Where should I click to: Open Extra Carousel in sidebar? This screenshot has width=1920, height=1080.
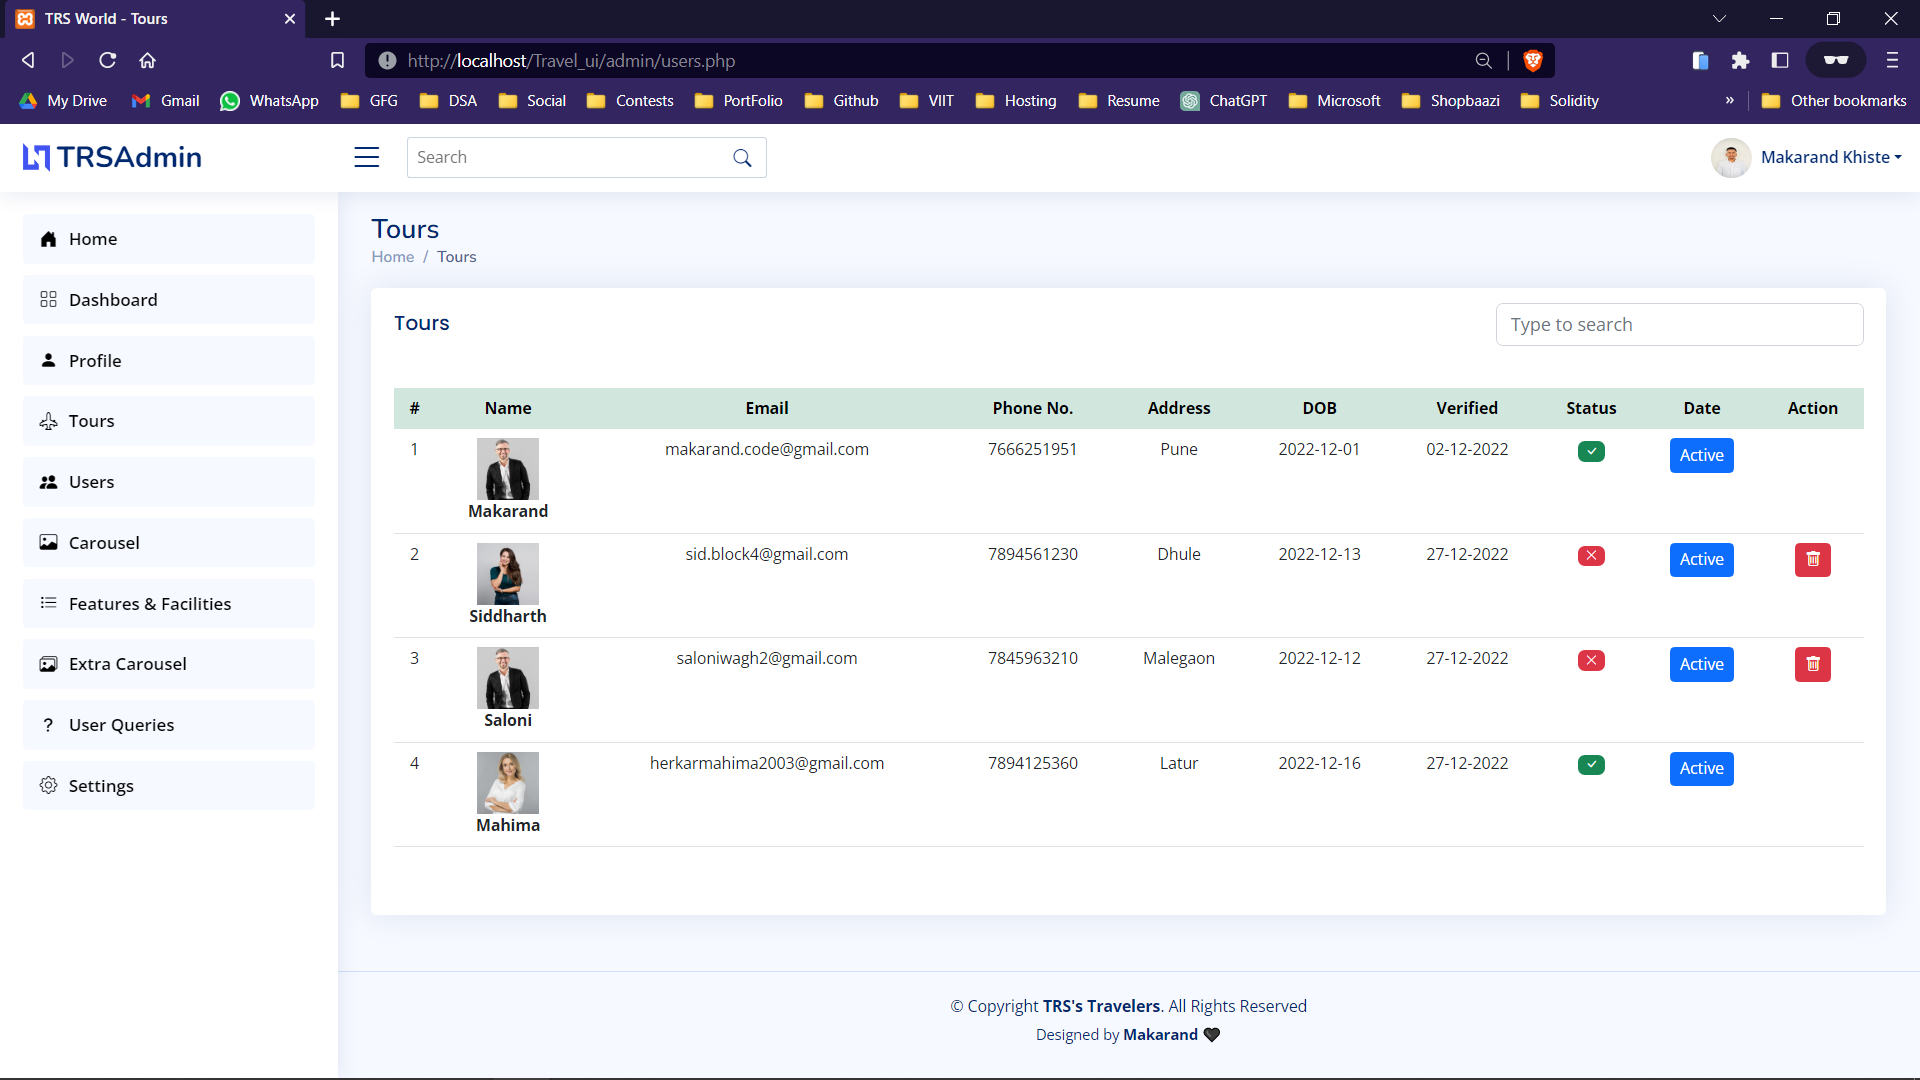click(169, 664)
